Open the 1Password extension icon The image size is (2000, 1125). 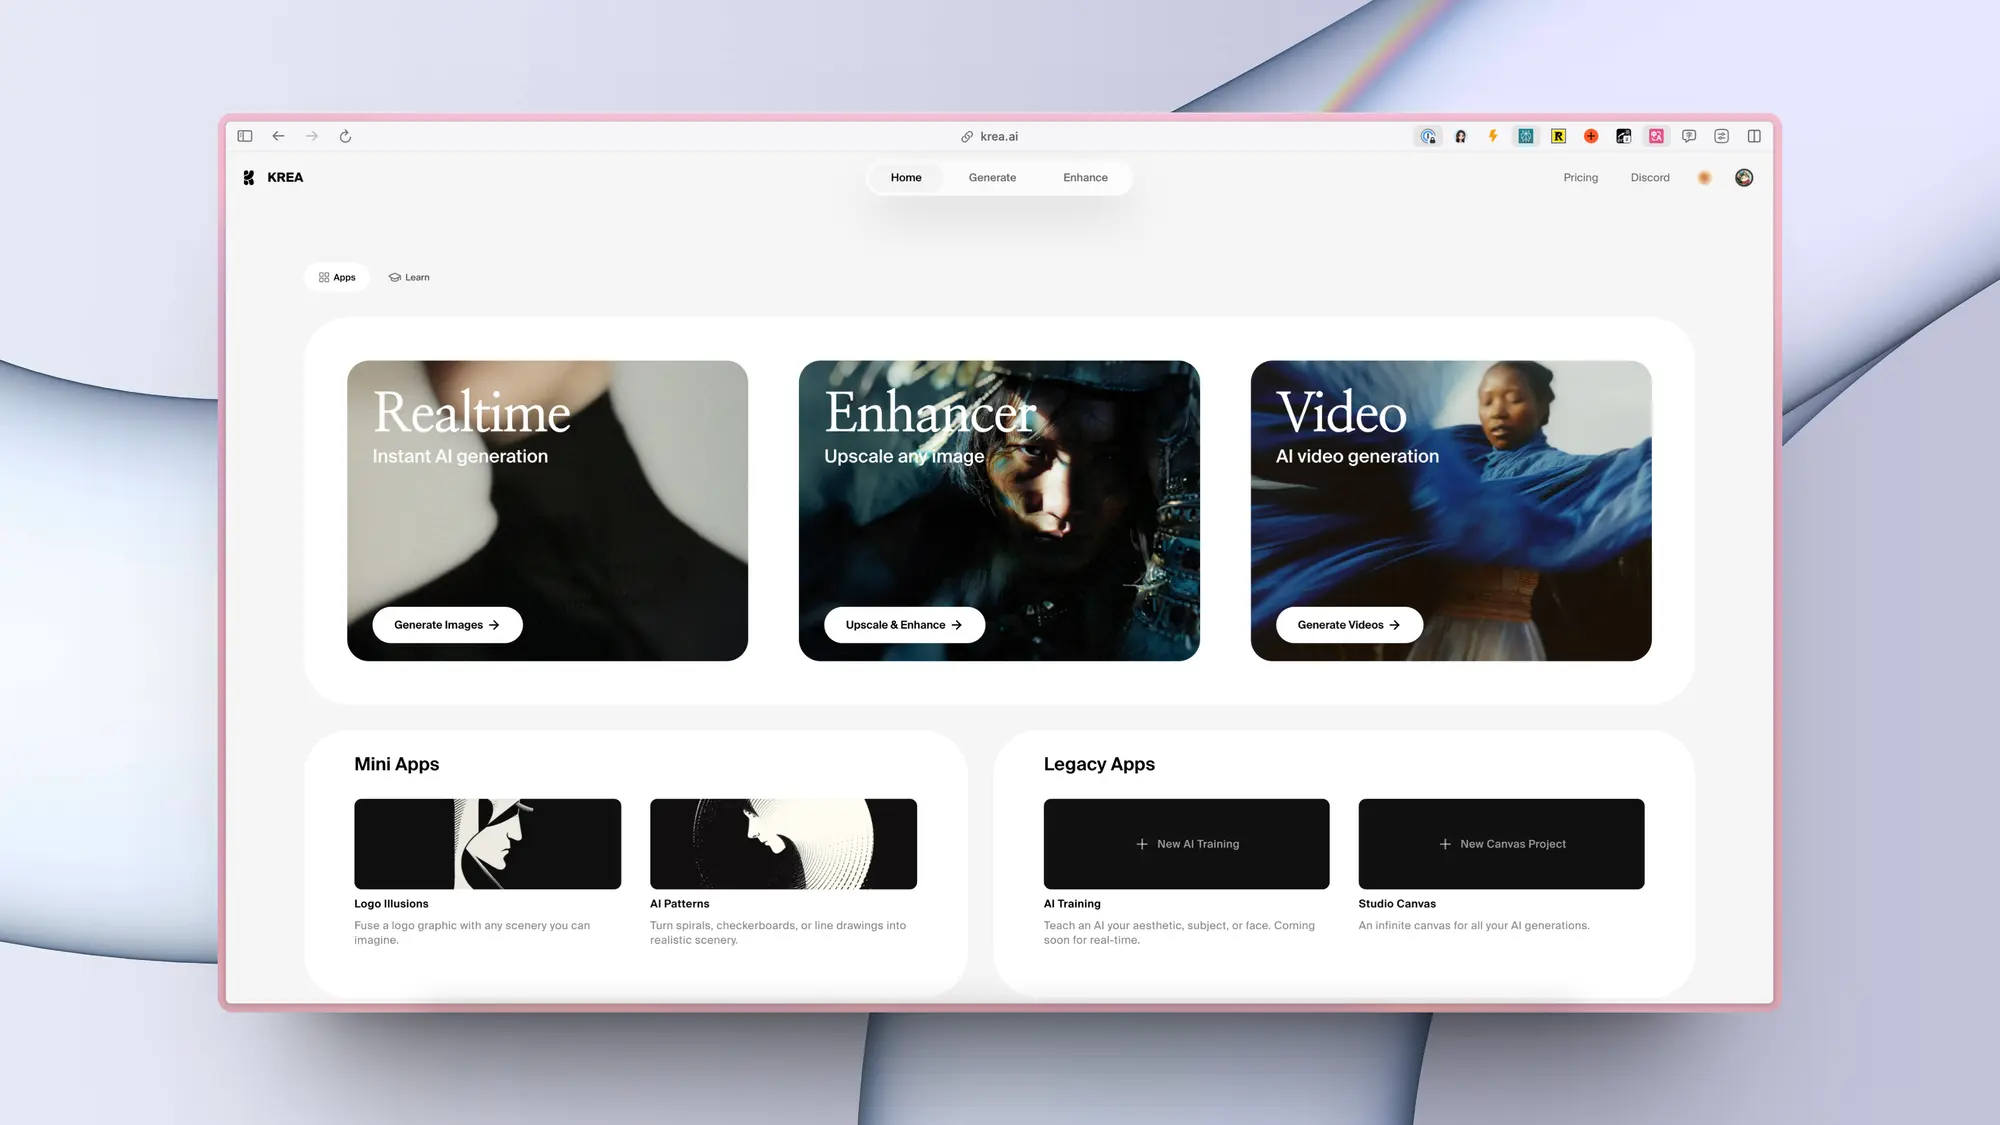(x=1428, y=136)
